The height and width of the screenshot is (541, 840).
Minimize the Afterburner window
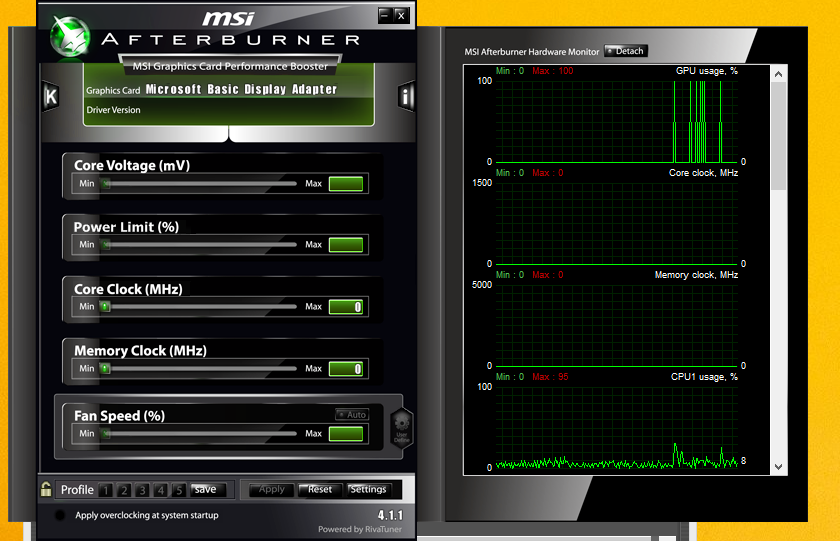click(x=385, y=16)
